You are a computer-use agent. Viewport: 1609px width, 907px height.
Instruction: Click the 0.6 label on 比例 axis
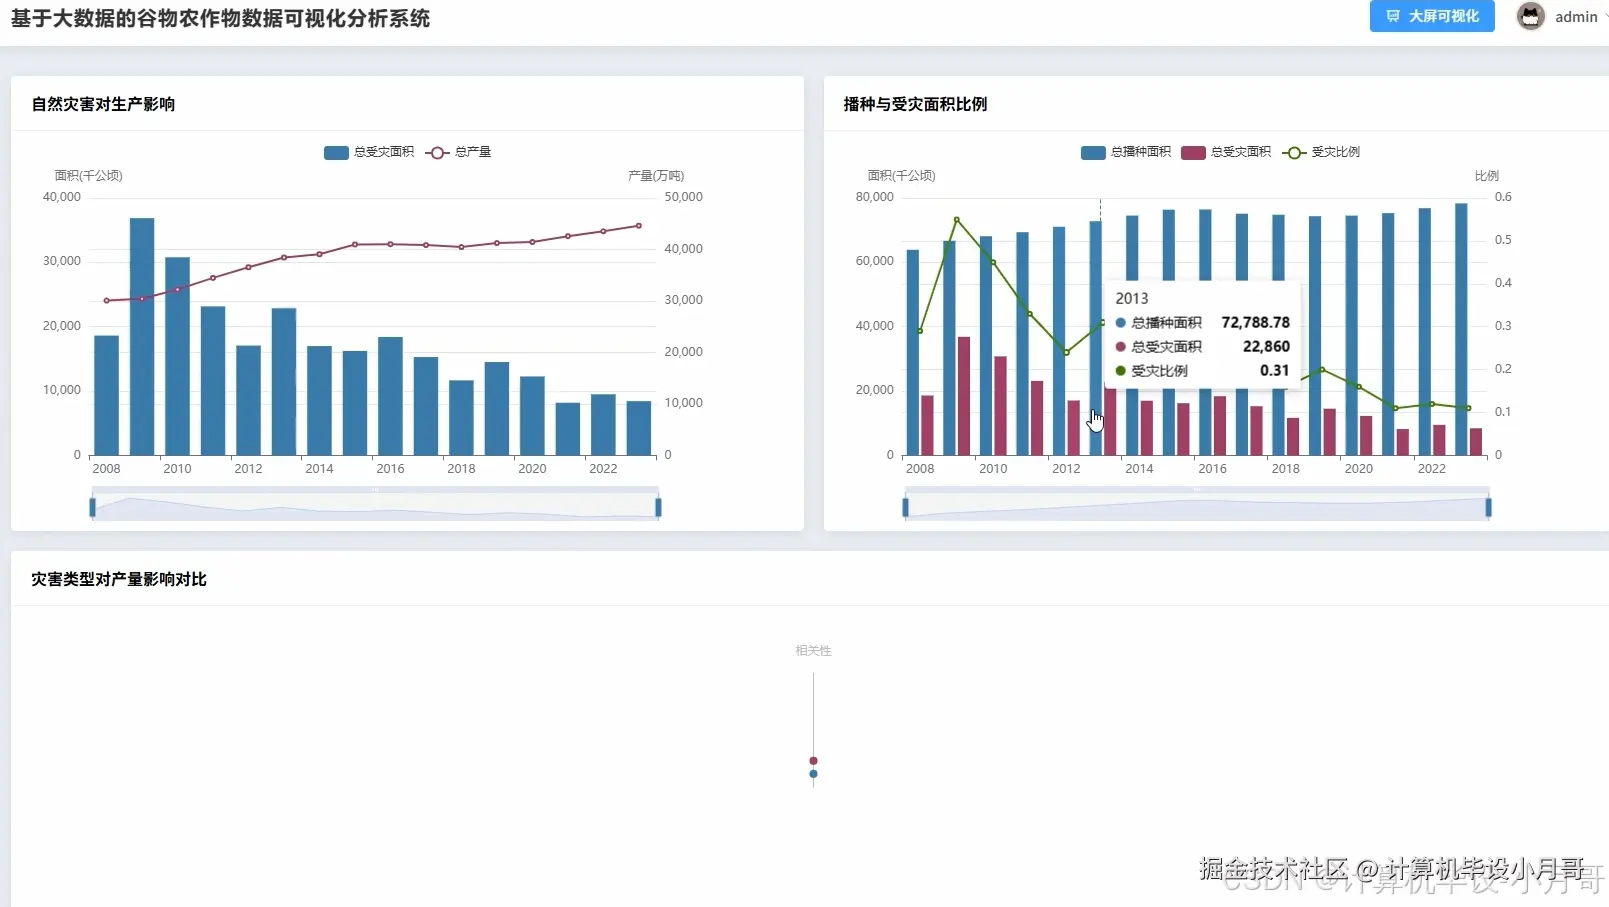[1503, 197]
